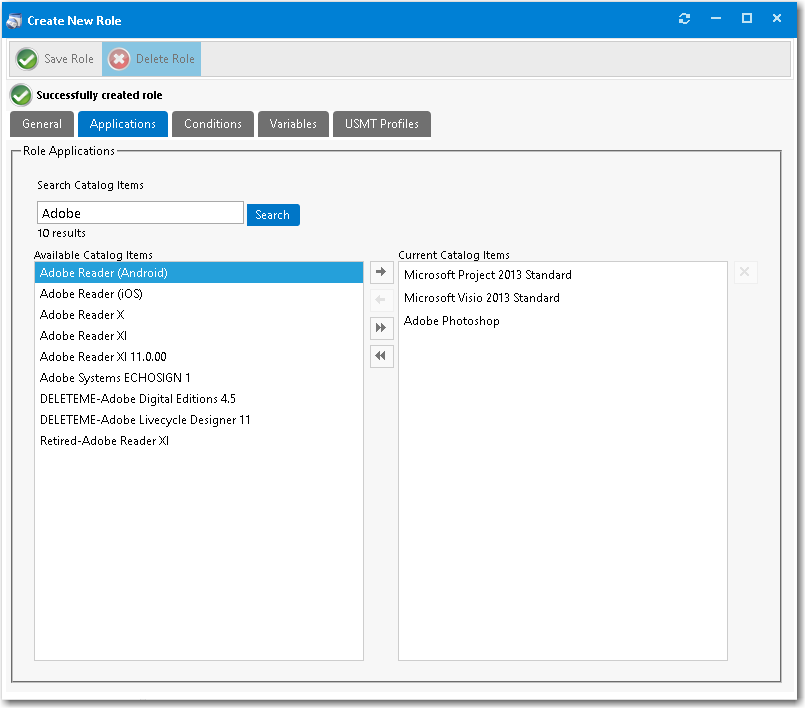
Task: Select Adobe Reader (iOS) in available list
Action: point(91,294)
